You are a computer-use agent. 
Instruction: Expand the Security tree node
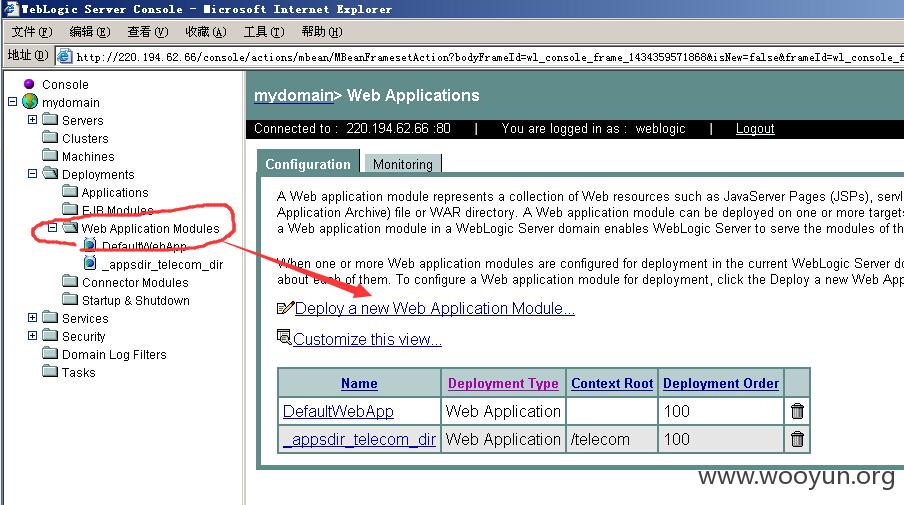32,336
